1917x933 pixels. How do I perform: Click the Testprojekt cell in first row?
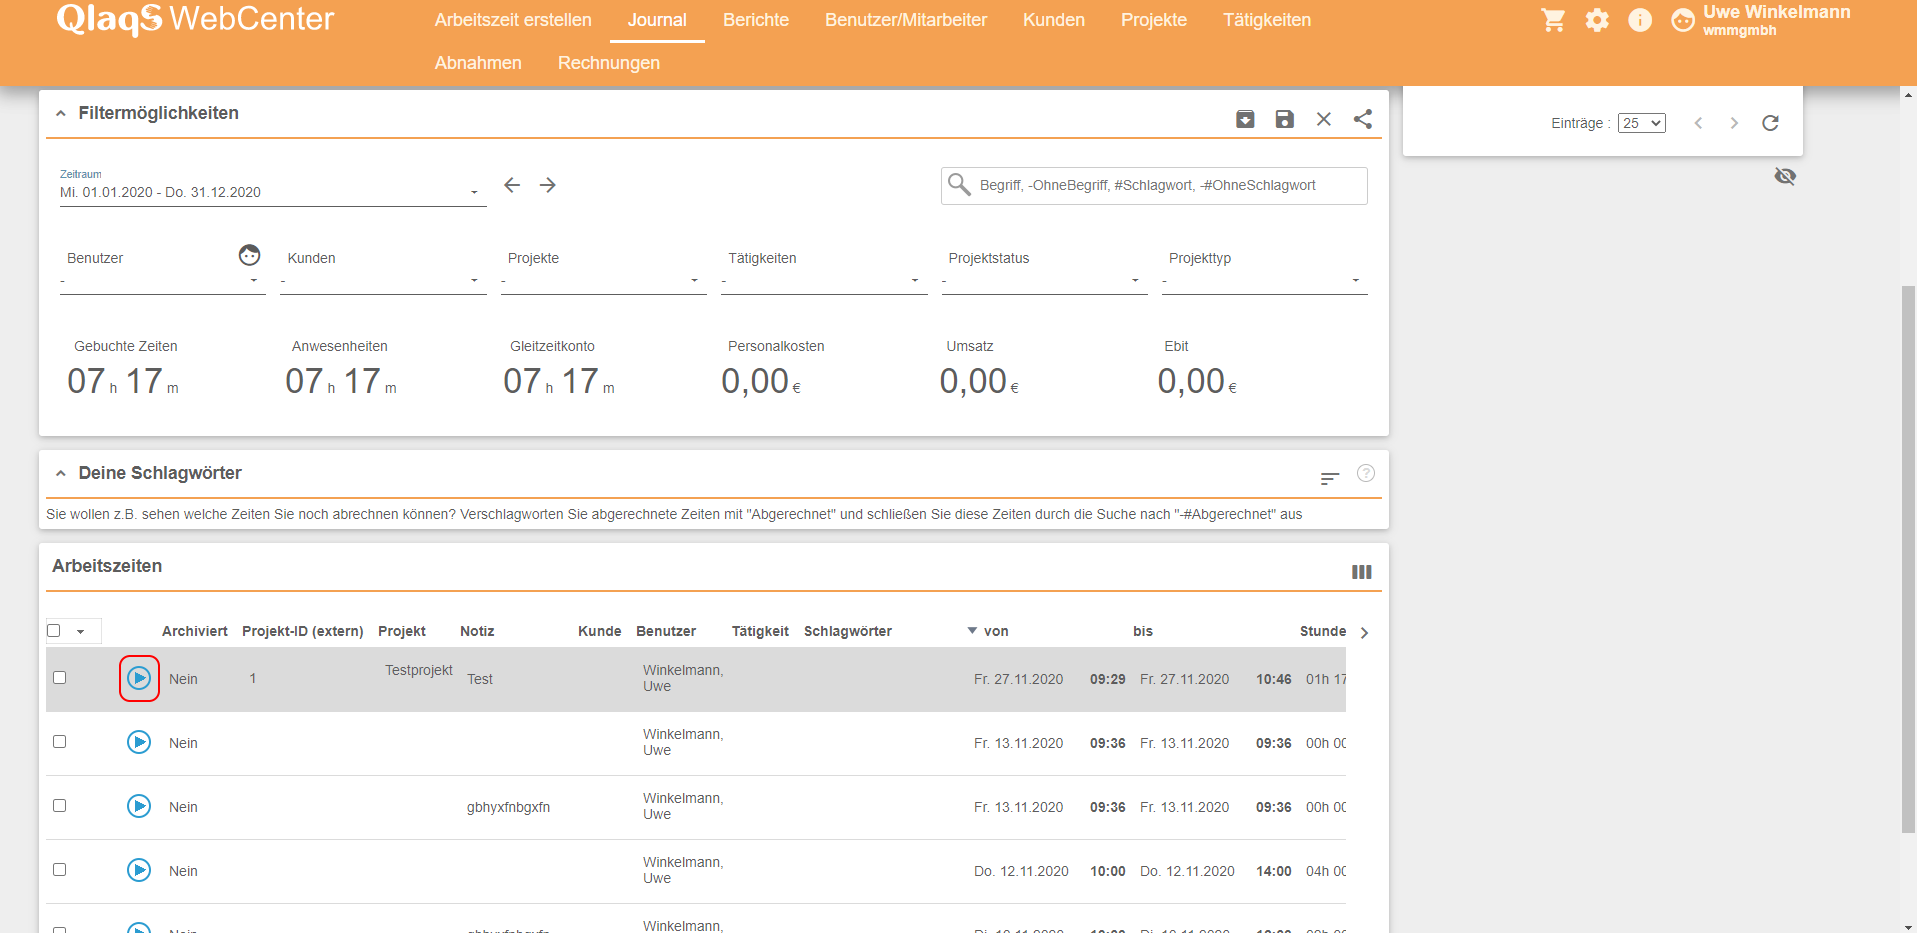pyautogui.click(x=419, y=670)
